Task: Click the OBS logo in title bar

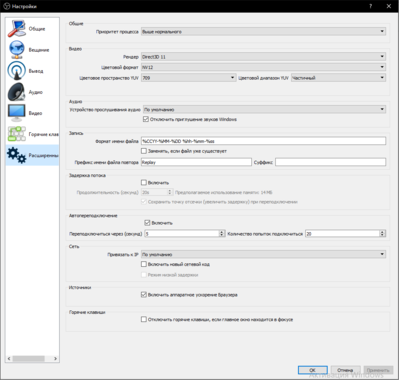Action: coord(7,6)
